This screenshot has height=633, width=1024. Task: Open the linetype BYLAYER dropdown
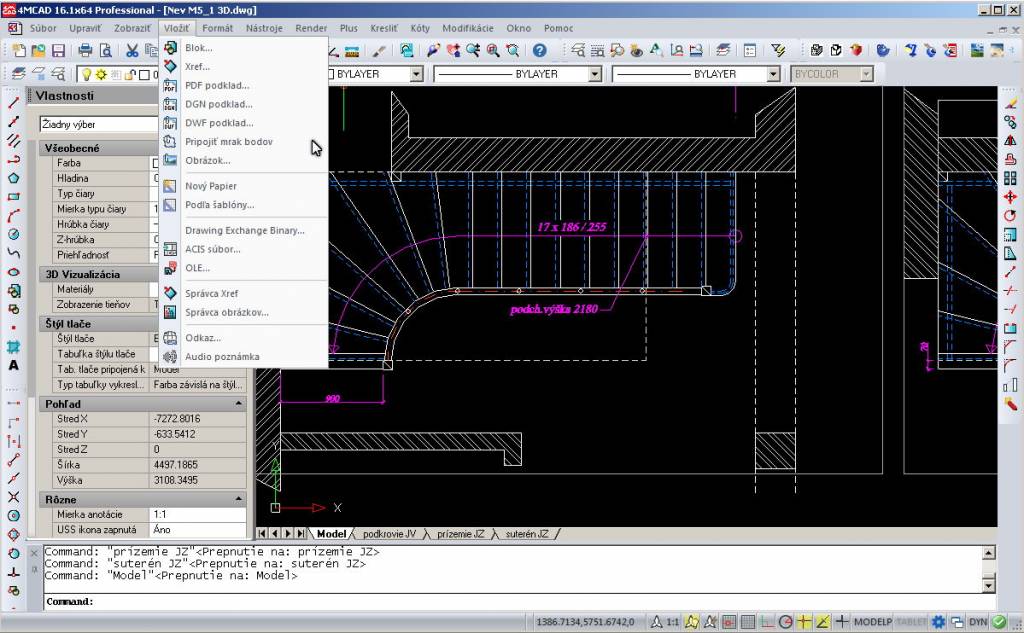tap(594, 74)
